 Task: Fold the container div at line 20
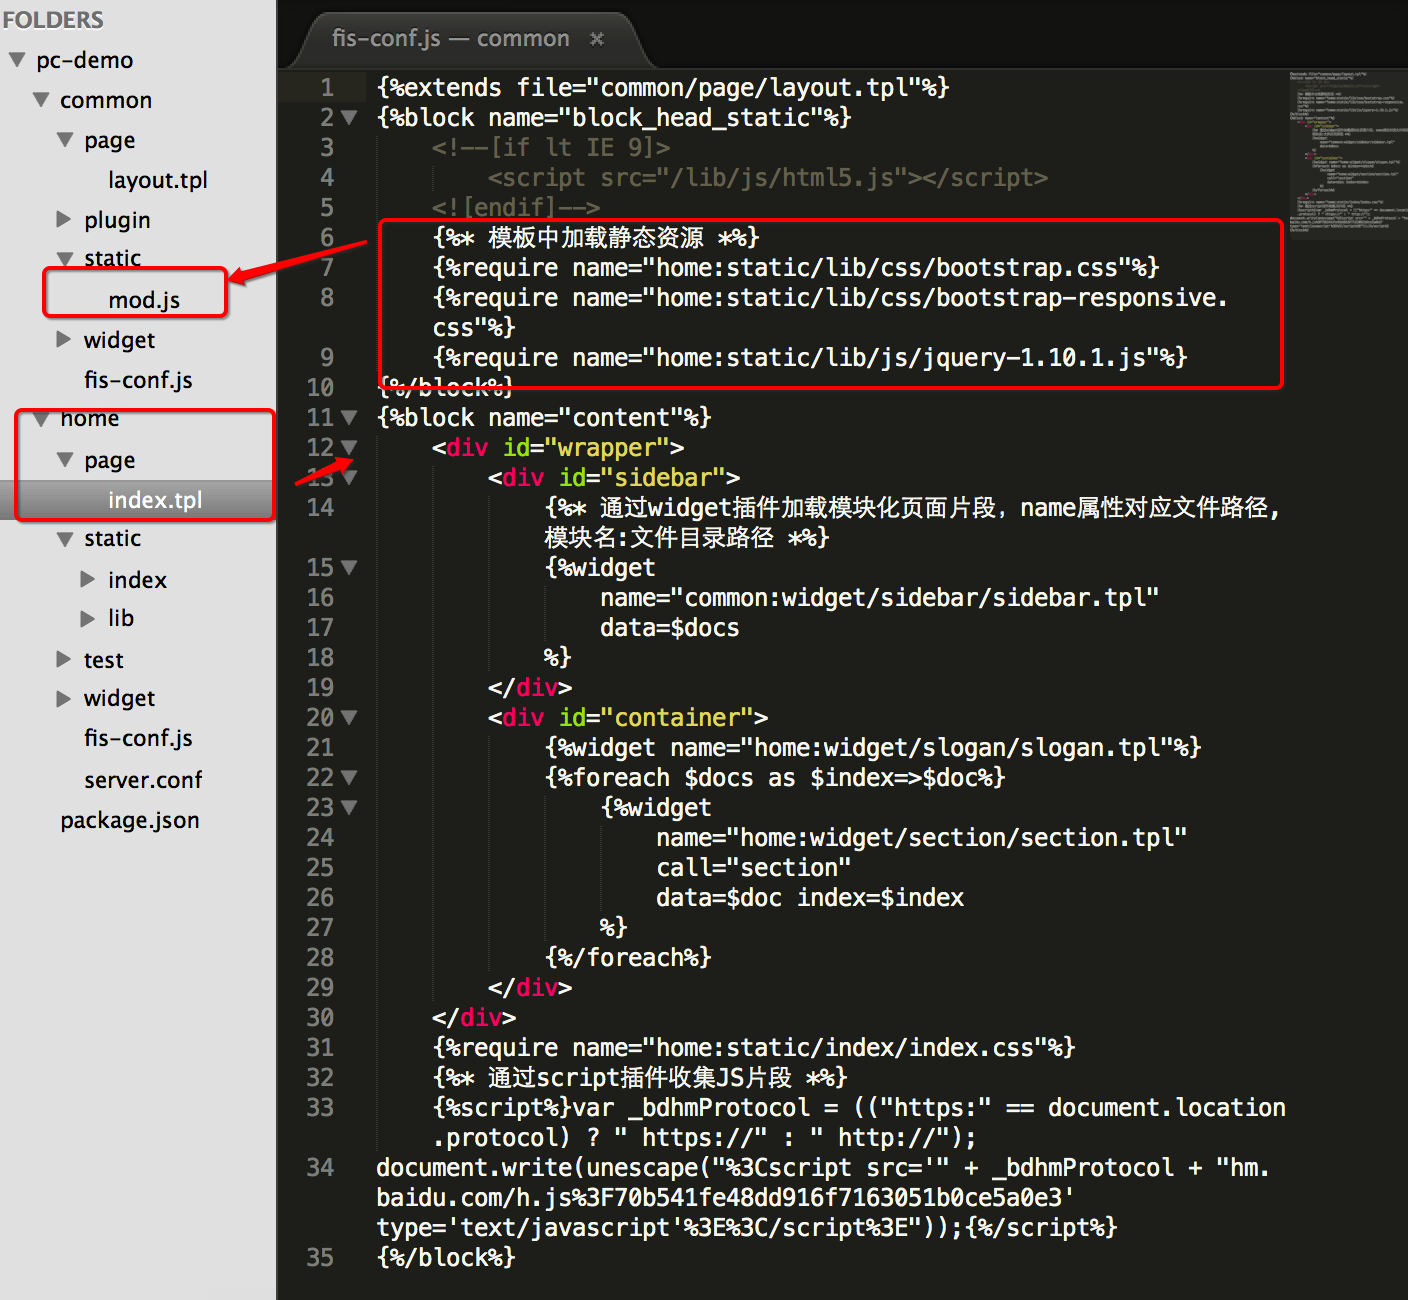349,718
